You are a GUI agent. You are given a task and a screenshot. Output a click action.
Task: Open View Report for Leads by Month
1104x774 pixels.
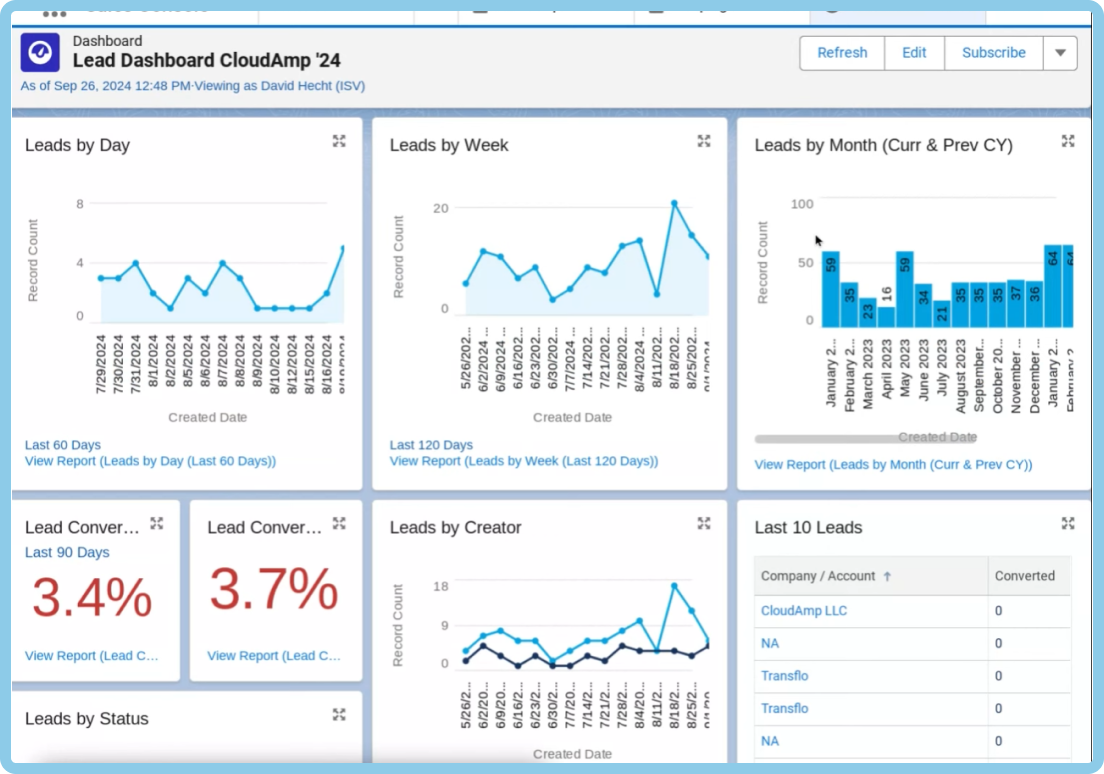tap(893, 464)
